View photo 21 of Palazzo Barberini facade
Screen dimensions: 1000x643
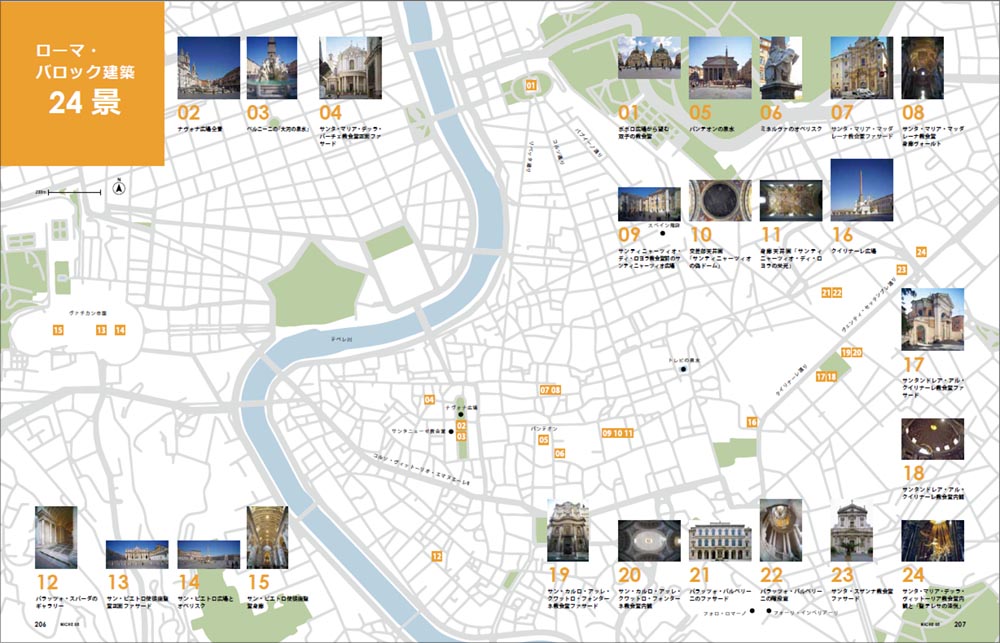pos(720,541)
